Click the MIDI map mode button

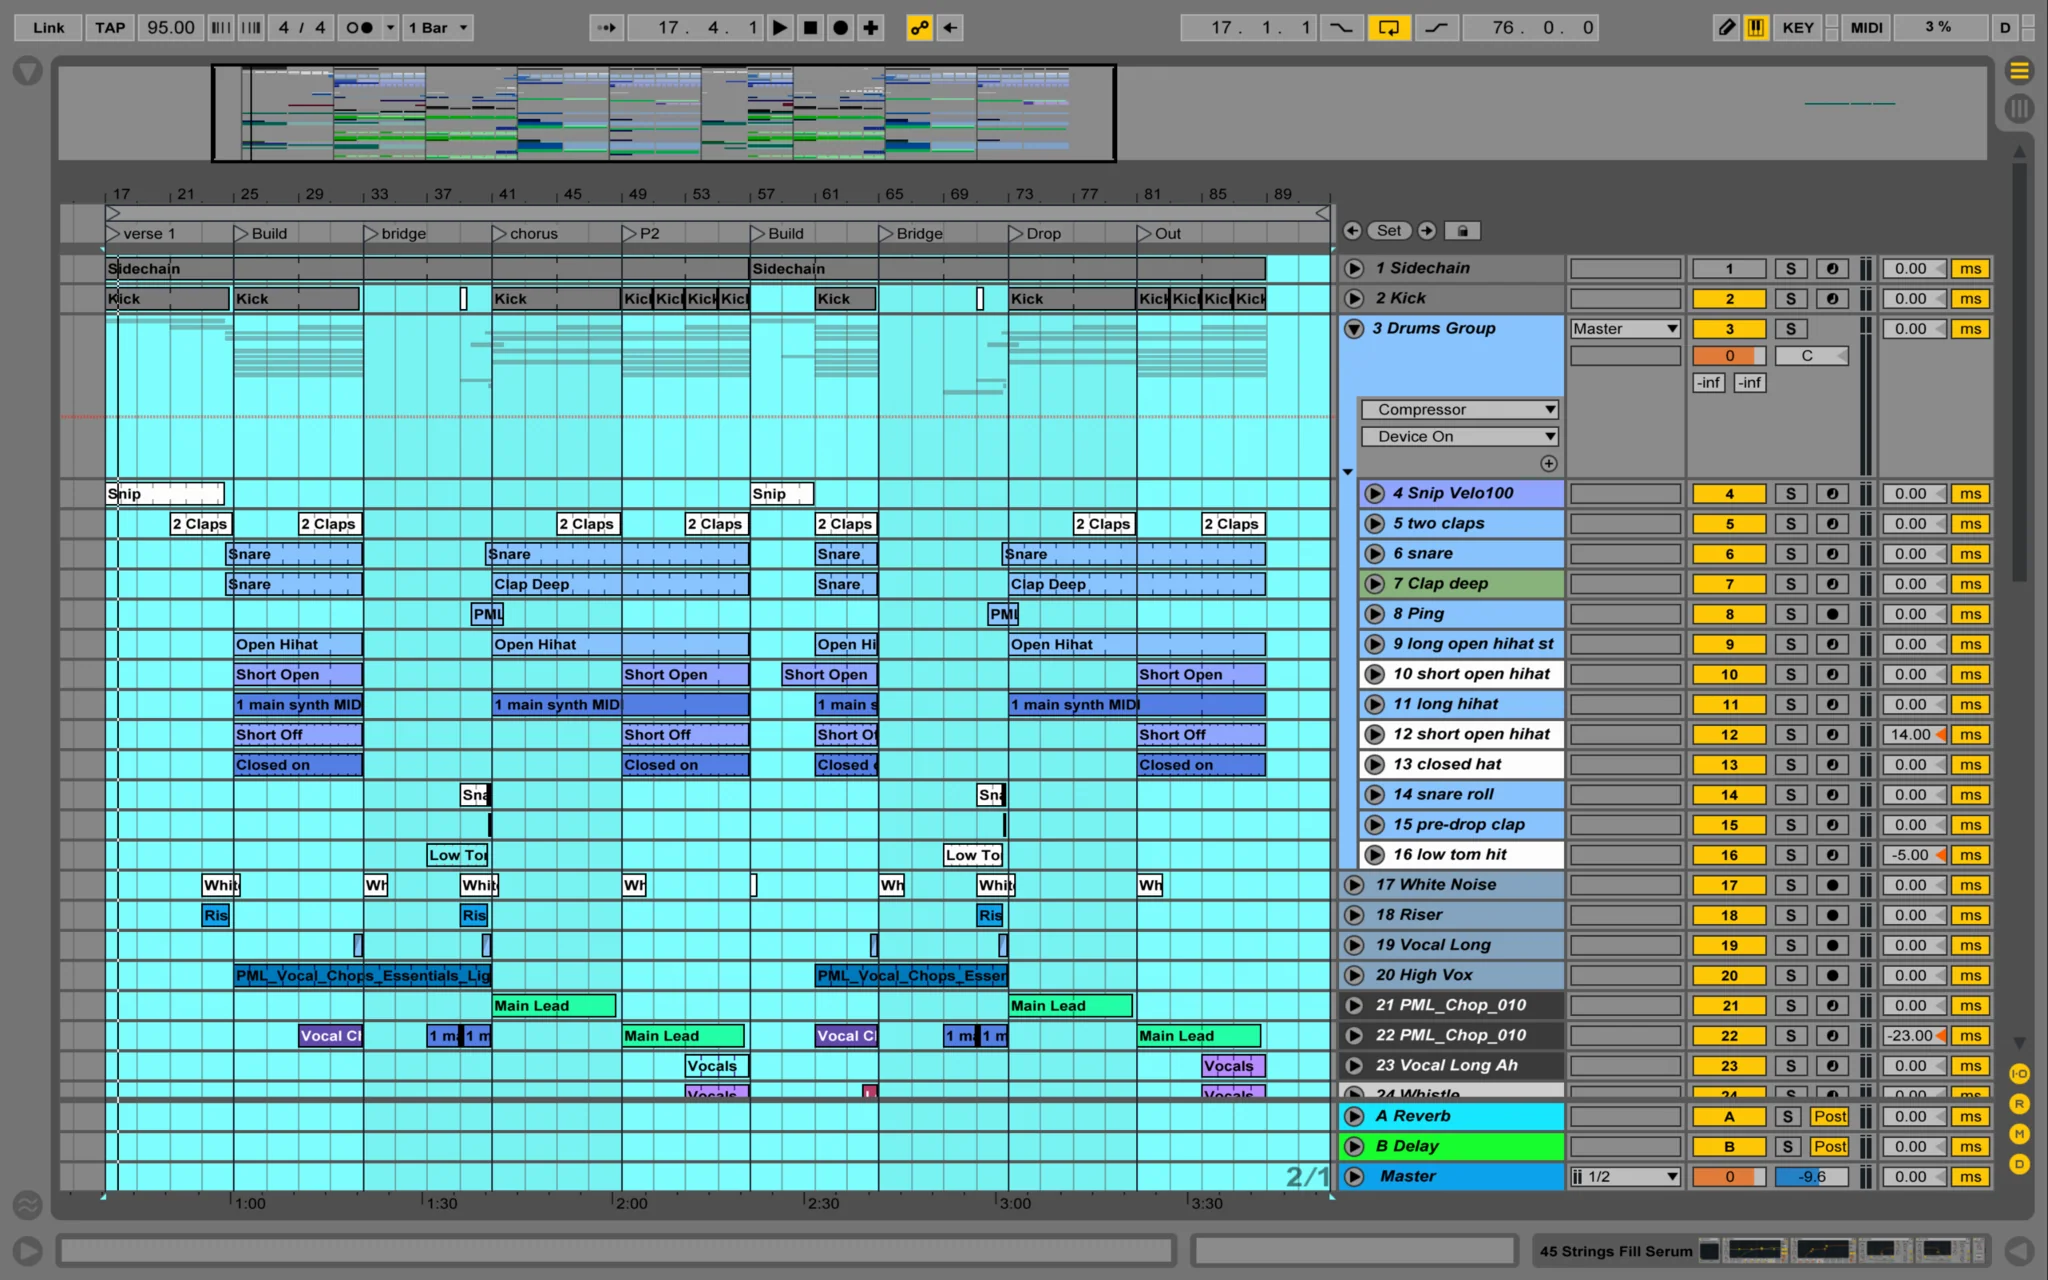[x=1866, y=28]
